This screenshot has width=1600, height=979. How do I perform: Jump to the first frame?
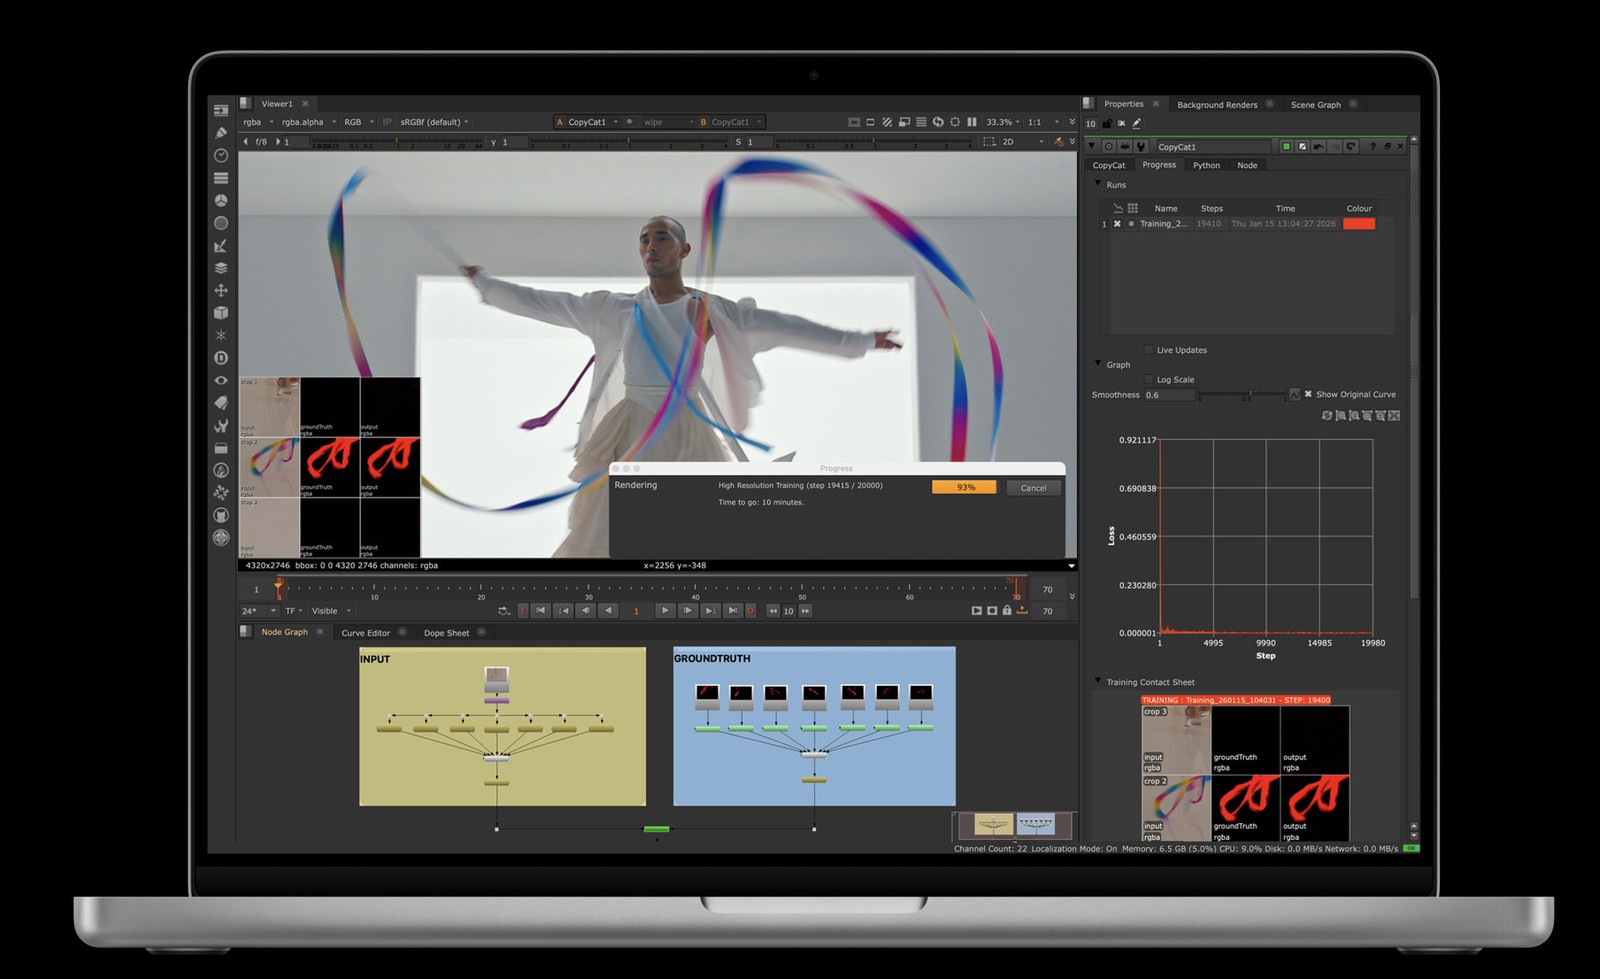[x=541, y=611]
